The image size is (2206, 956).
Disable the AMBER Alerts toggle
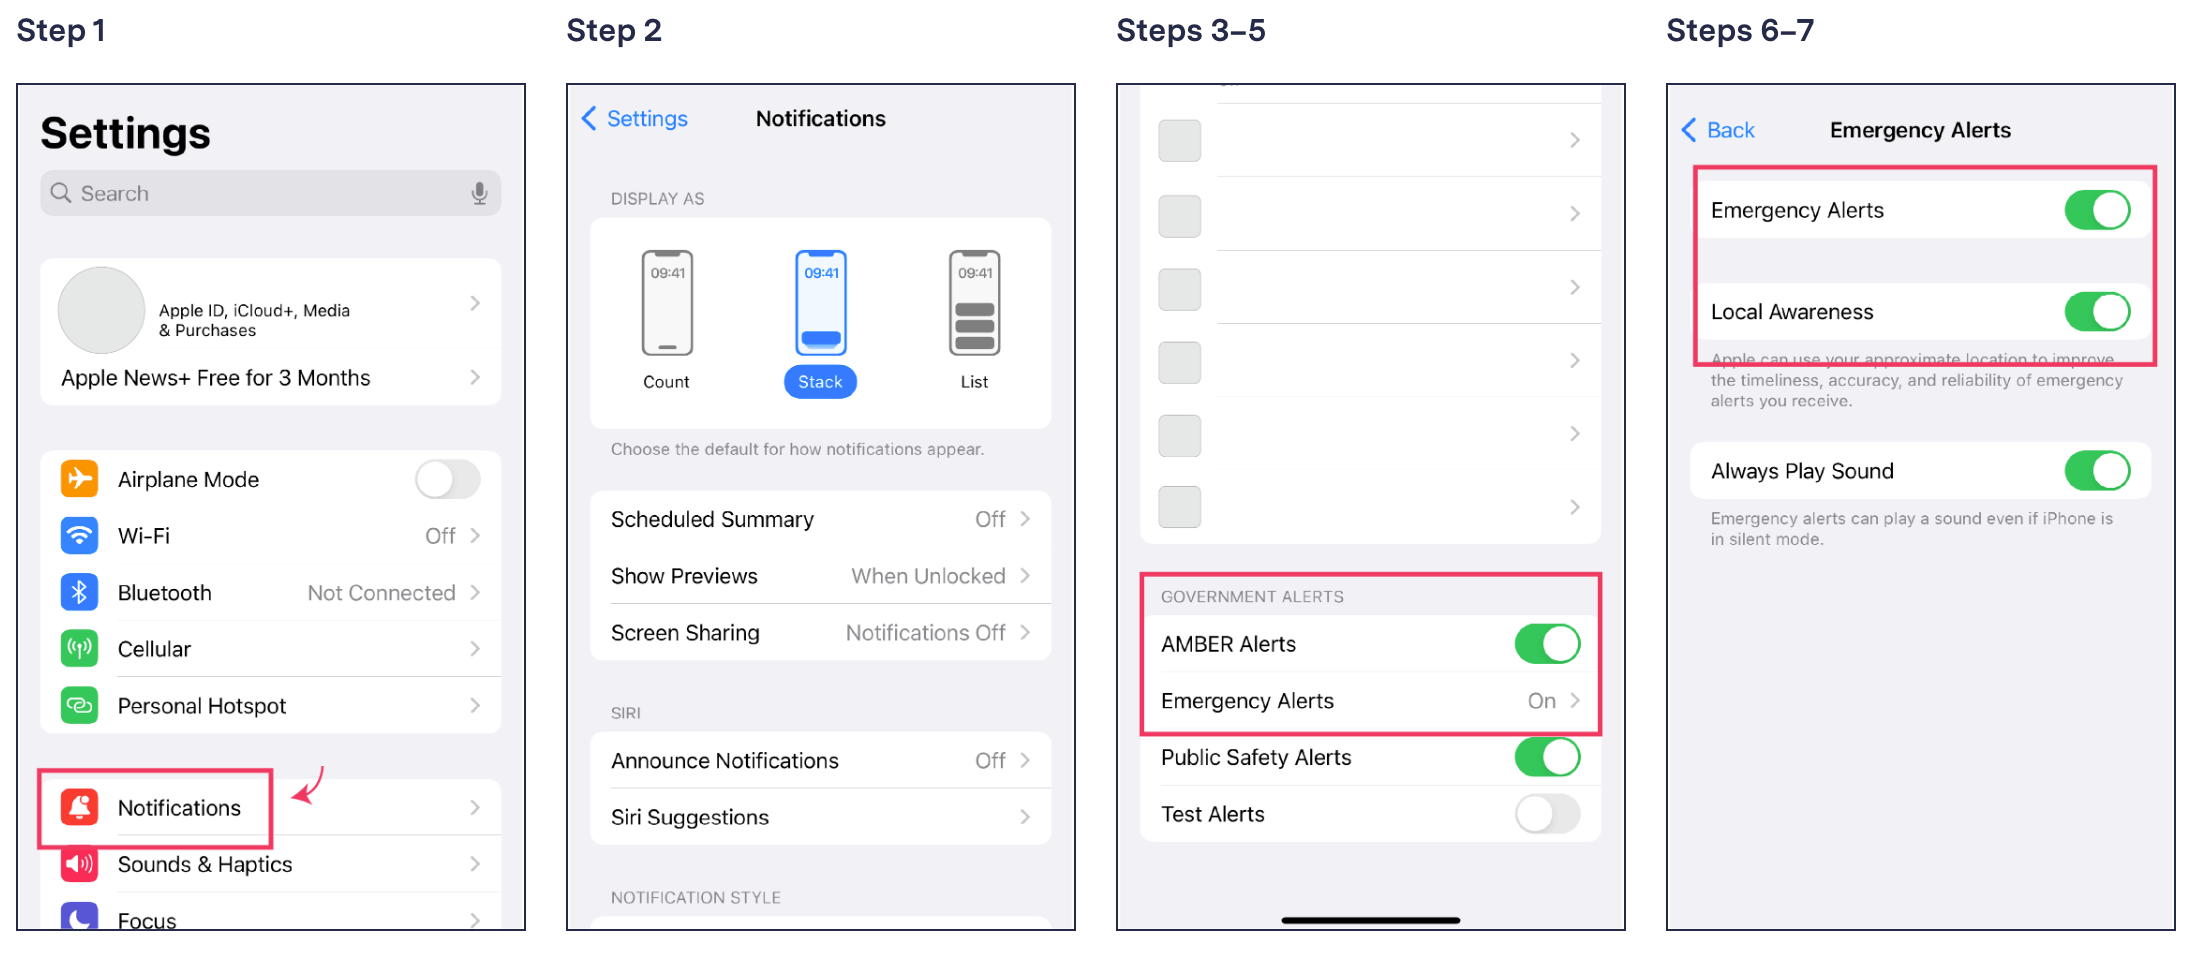coord(1546,644)
